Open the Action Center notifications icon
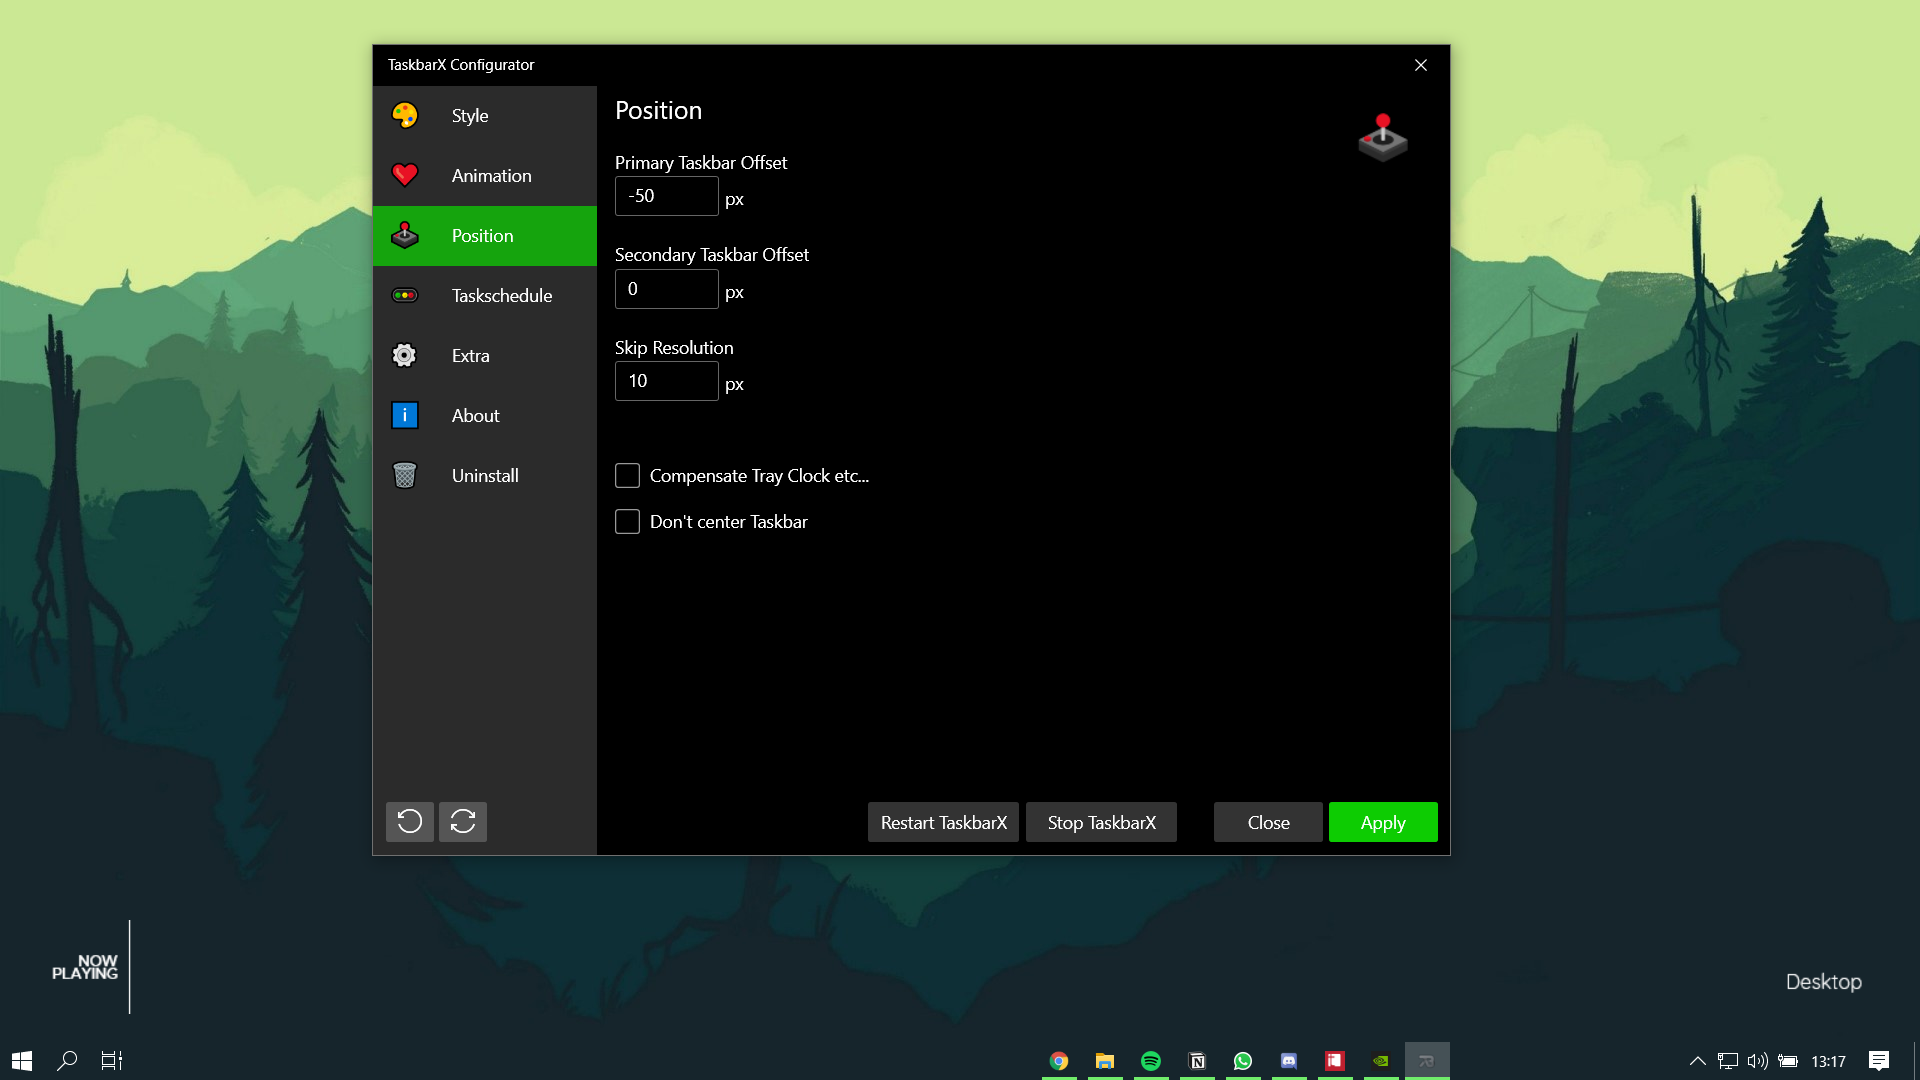This screenshot has height=1080, width=1920. pyautogui.click(x=1879, y=1061)
